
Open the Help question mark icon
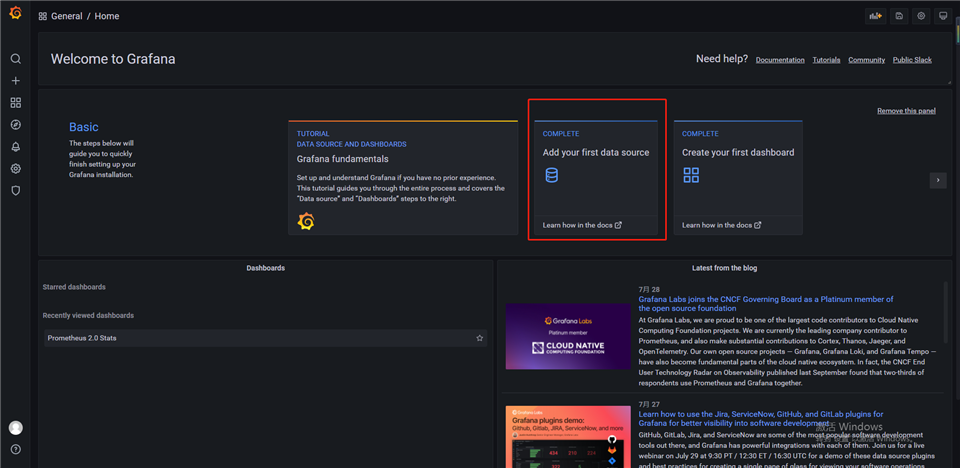click(x=16, y=449)
